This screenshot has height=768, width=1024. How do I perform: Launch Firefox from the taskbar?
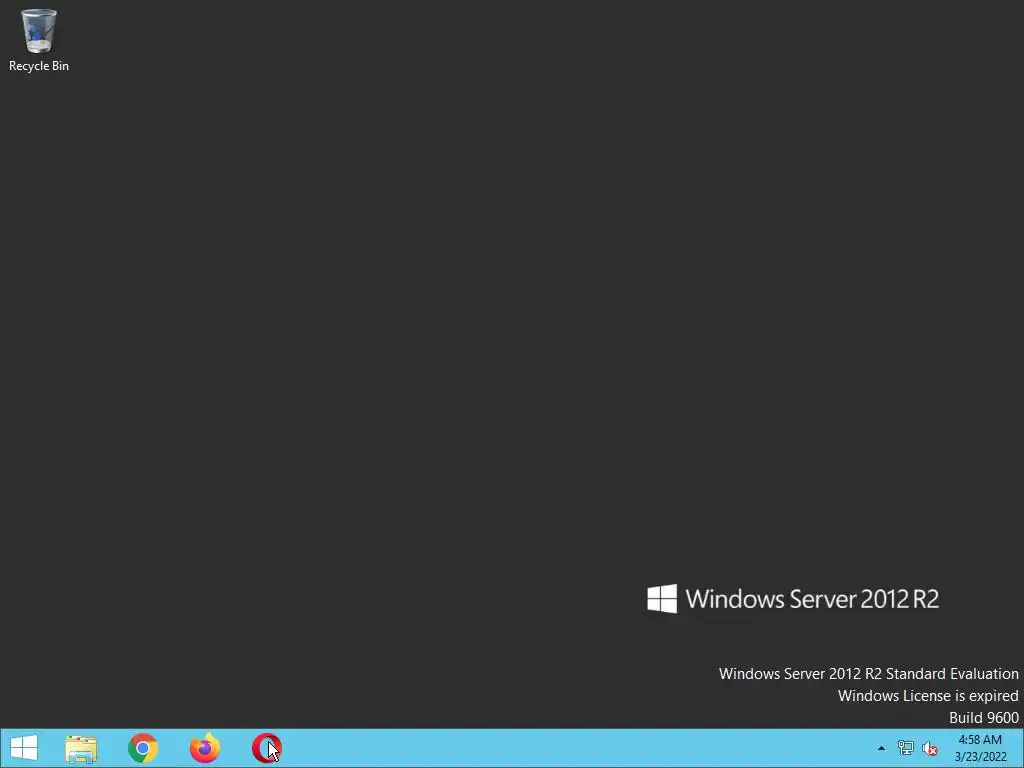[x=204, y=748]
